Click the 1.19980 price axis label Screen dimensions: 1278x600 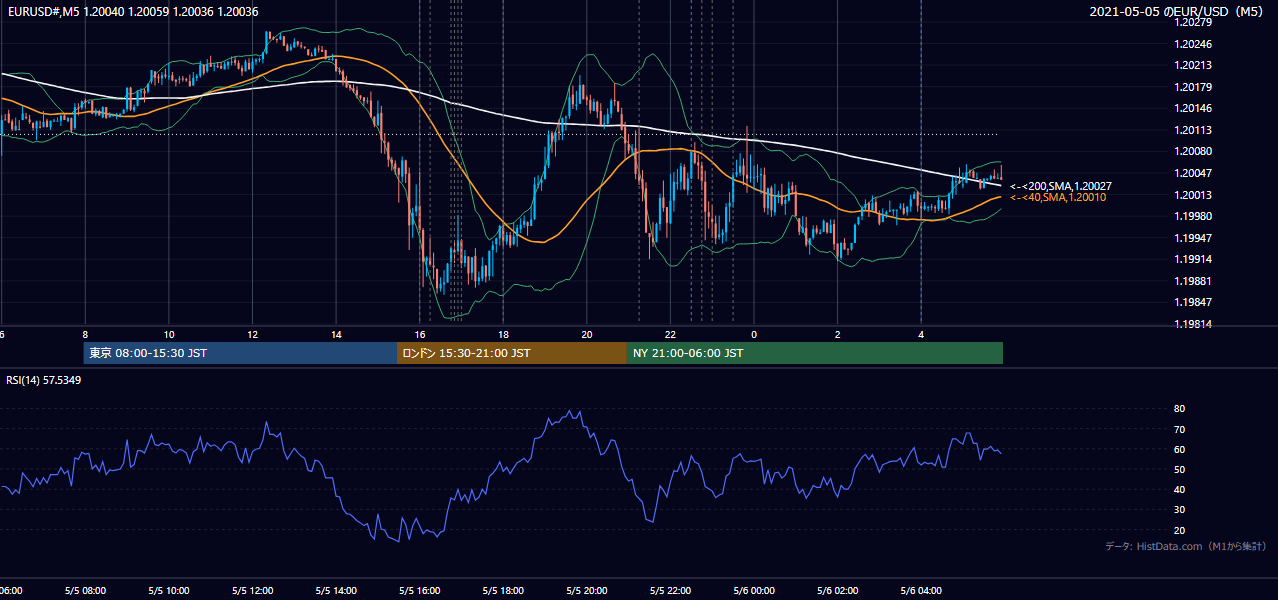pos(1193,216)
